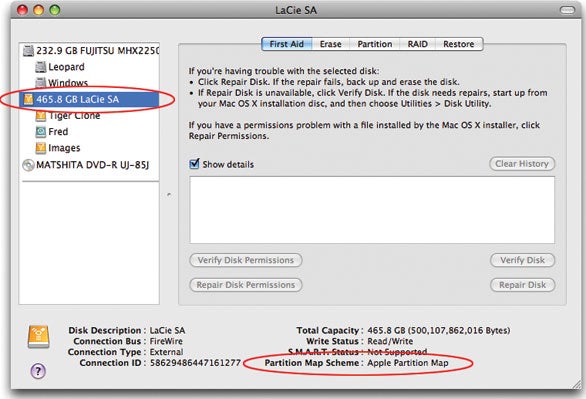Click the Tiger Clone volume icon
The width and height of the screenshot is (586, 399).
[40, 116]
